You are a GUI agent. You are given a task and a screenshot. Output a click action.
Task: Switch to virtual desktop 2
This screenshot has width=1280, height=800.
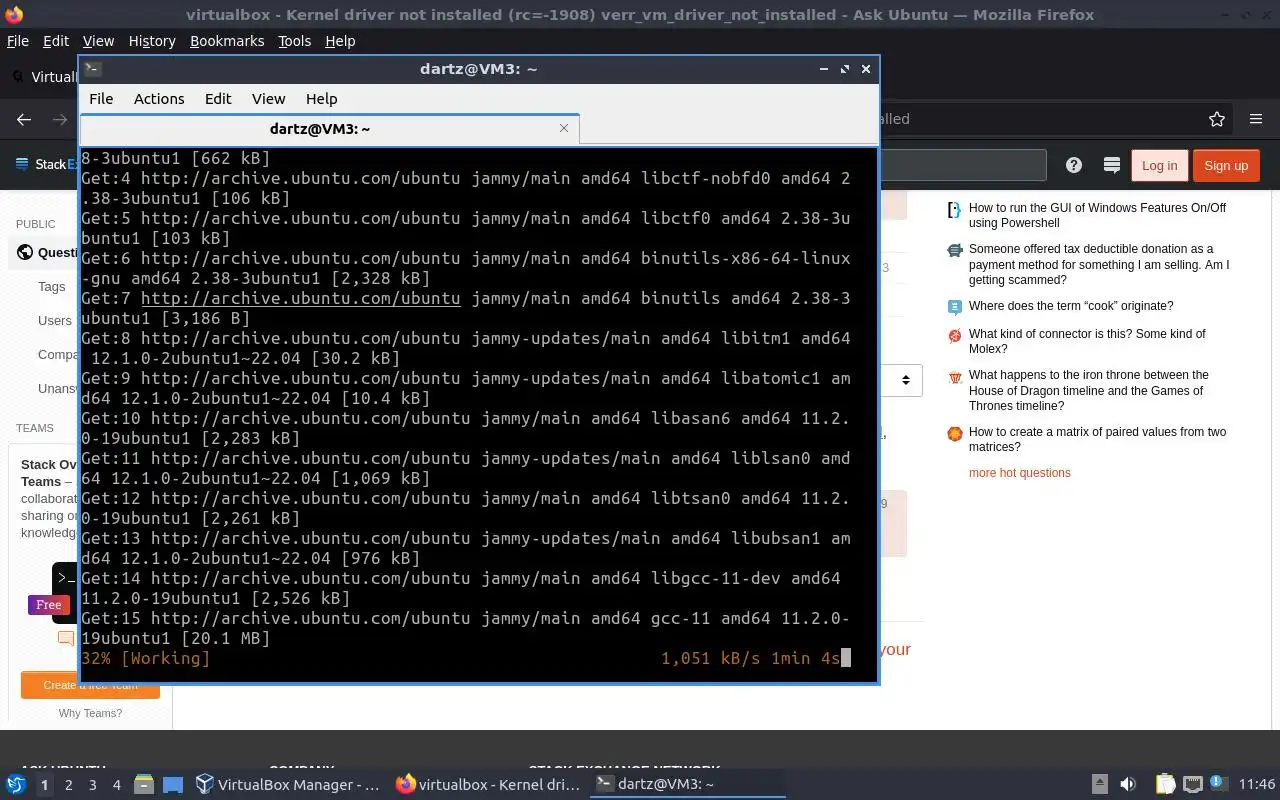point(68,785)
